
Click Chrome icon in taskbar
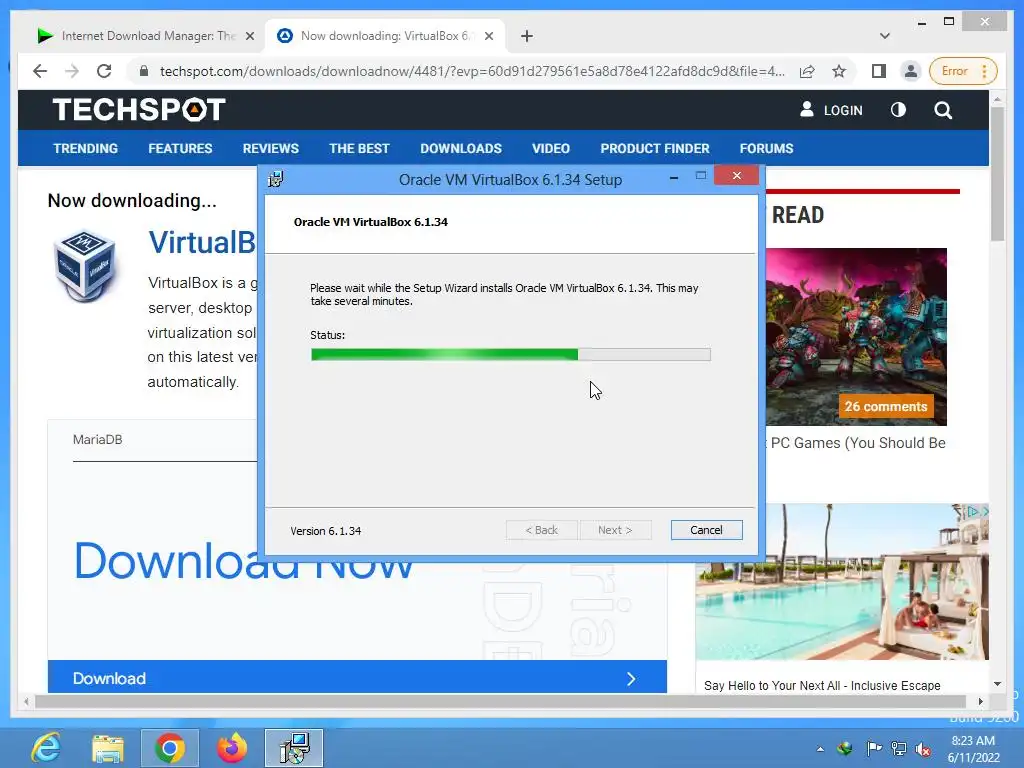170,748
